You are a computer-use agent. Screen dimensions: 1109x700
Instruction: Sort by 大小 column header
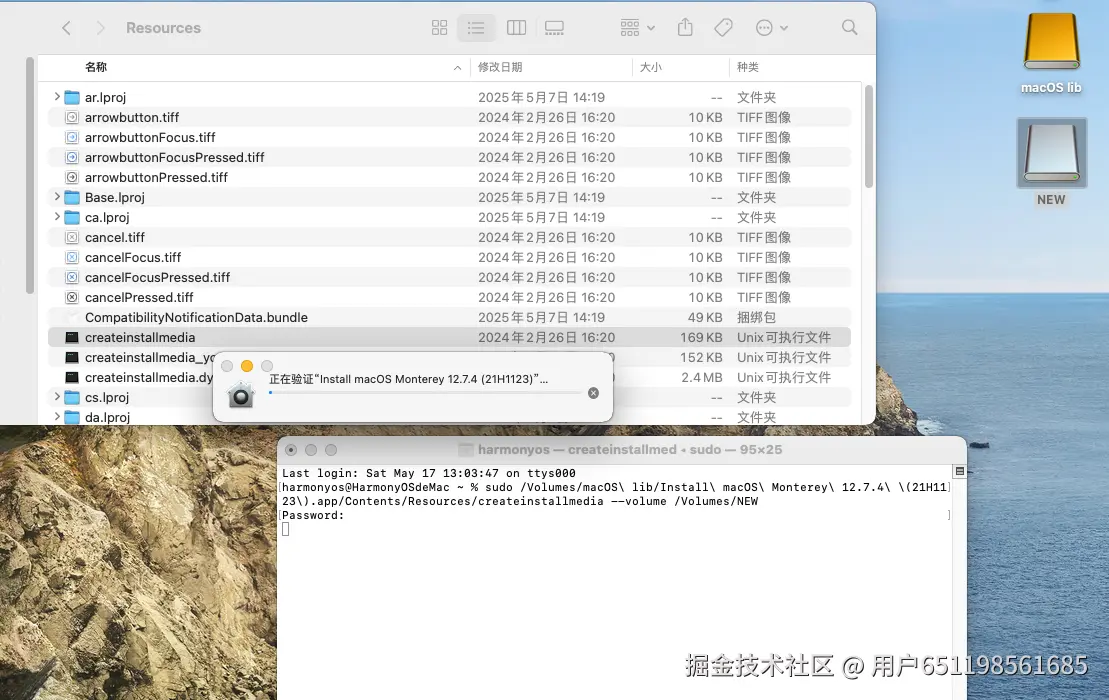tap(651, 67)
